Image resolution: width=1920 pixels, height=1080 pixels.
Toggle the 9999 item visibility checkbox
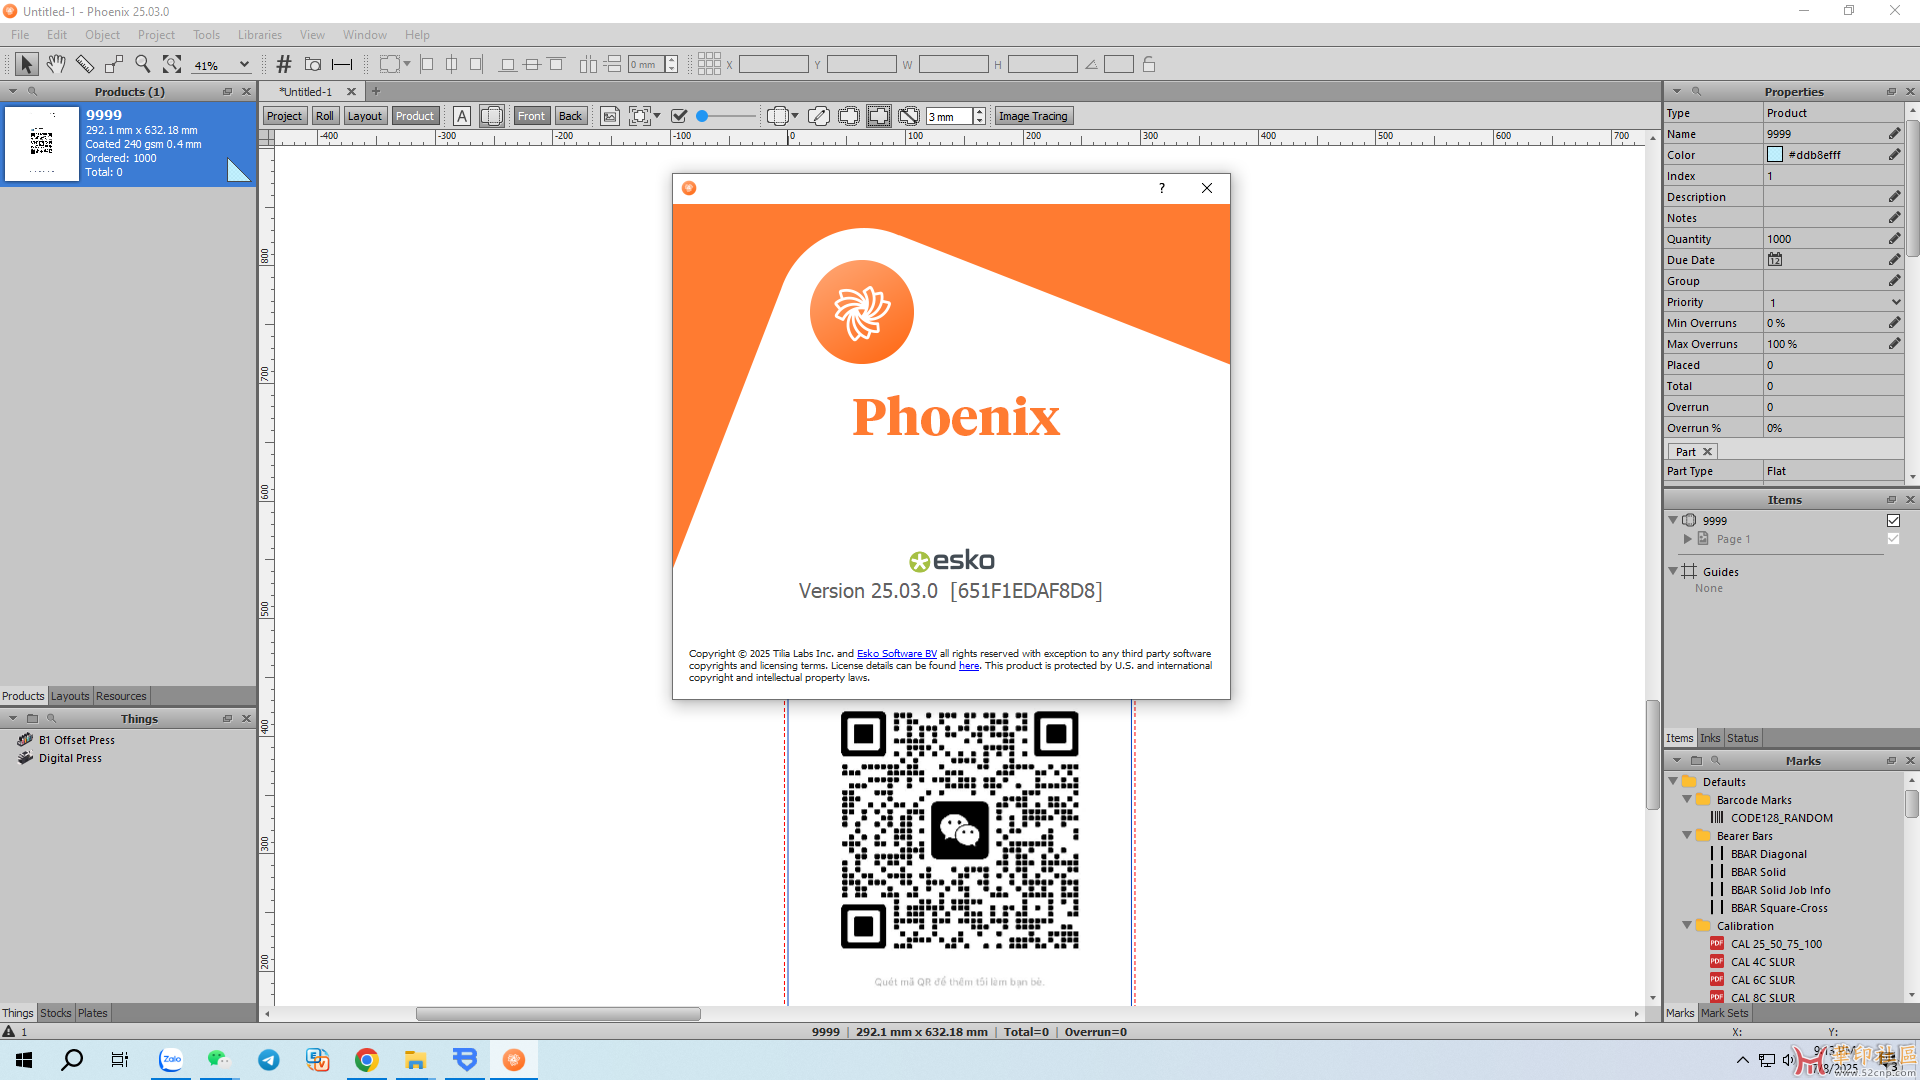pyautogui.click(x=1893, y=521)
